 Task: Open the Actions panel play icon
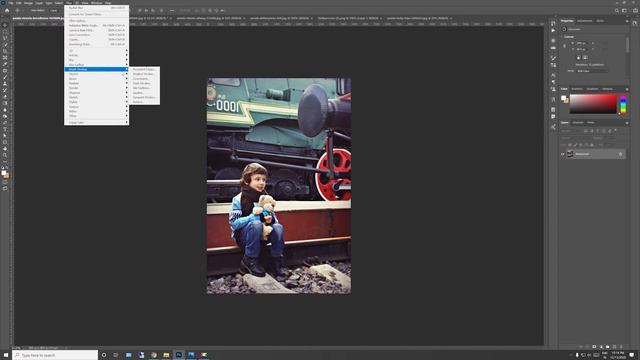(x=553, y=30)
